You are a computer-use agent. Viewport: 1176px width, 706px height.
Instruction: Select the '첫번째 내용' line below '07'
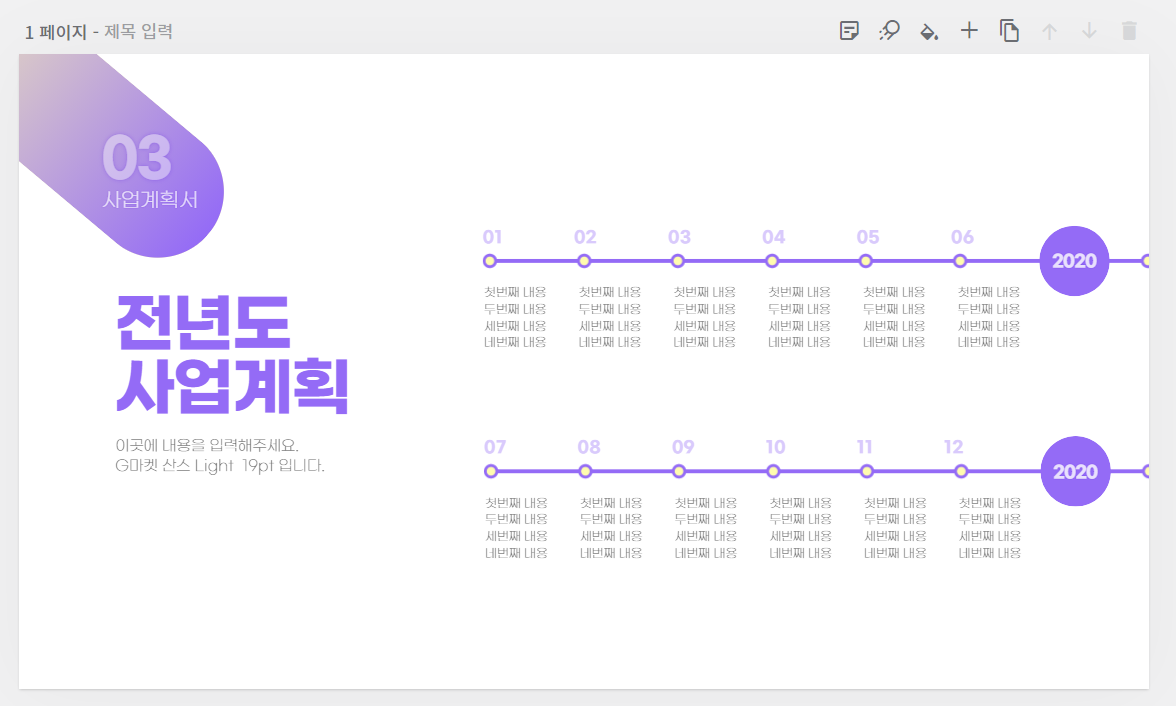pyautogui.click(x=516, y=503)
